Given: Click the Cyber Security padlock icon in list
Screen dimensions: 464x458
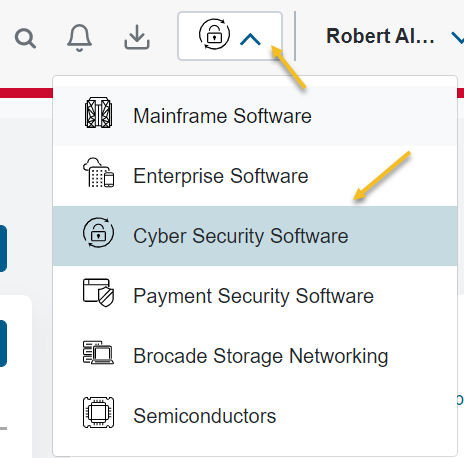Looking at the screenshot, I should click(98, 233).
